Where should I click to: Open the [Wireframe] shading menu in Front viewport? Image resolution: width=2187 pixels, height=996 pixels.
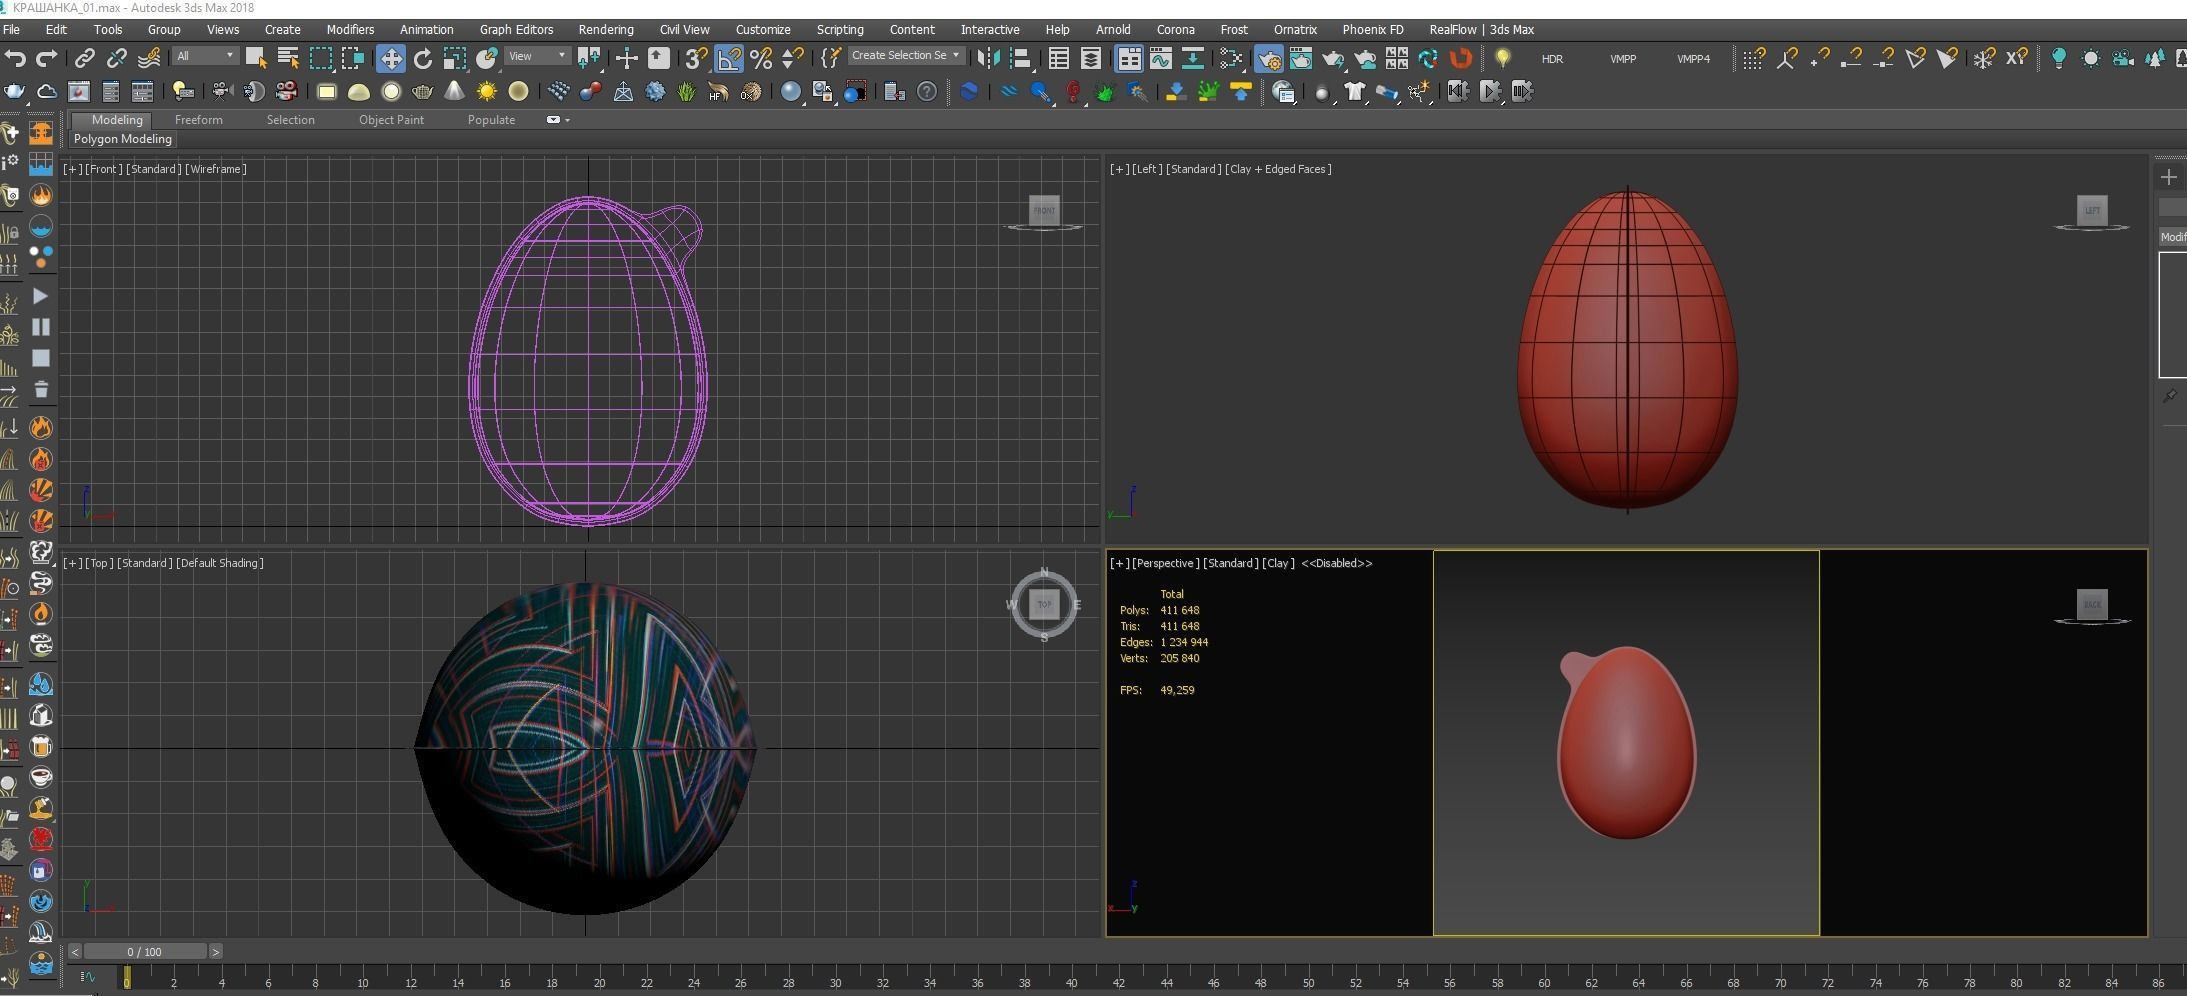(216, 169)
